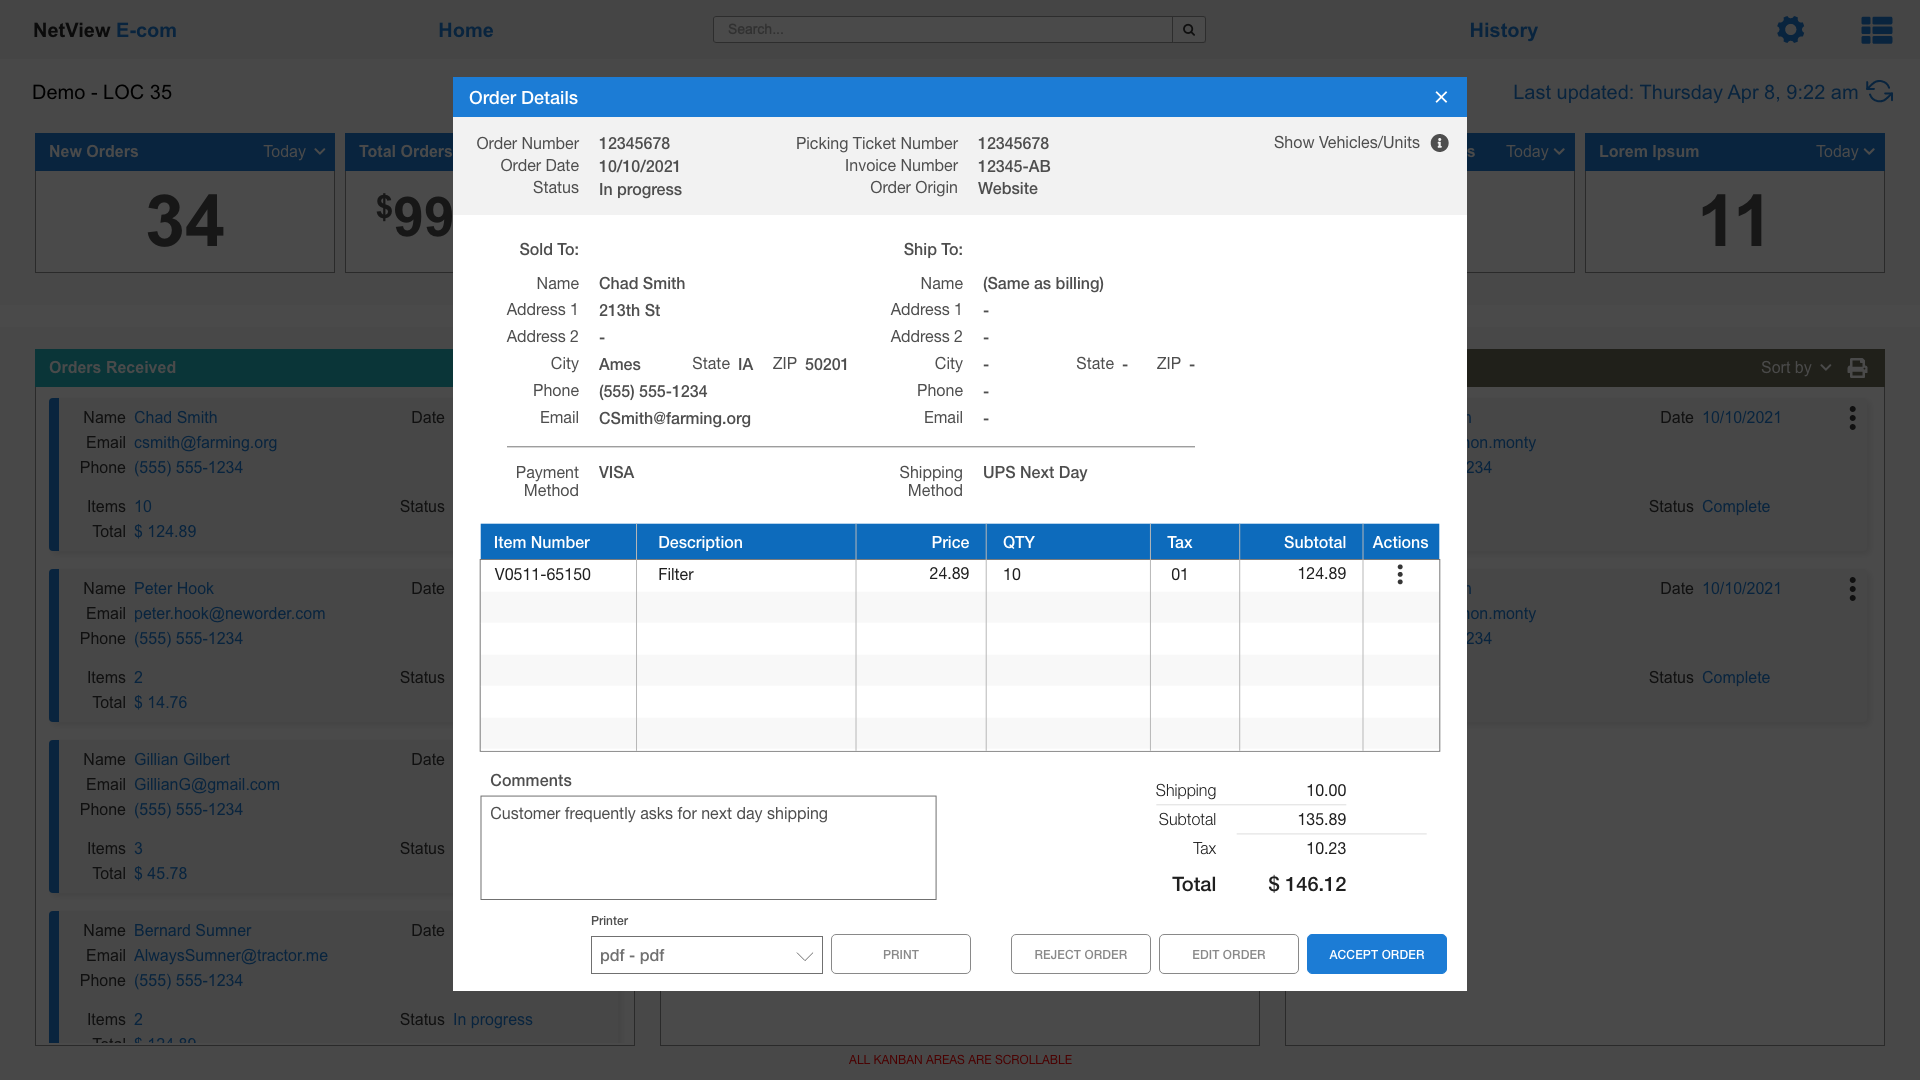Screen dimensions: 1920x1080
Task: Click In progress status on Bernard Sumner card
Action: 492,1019
